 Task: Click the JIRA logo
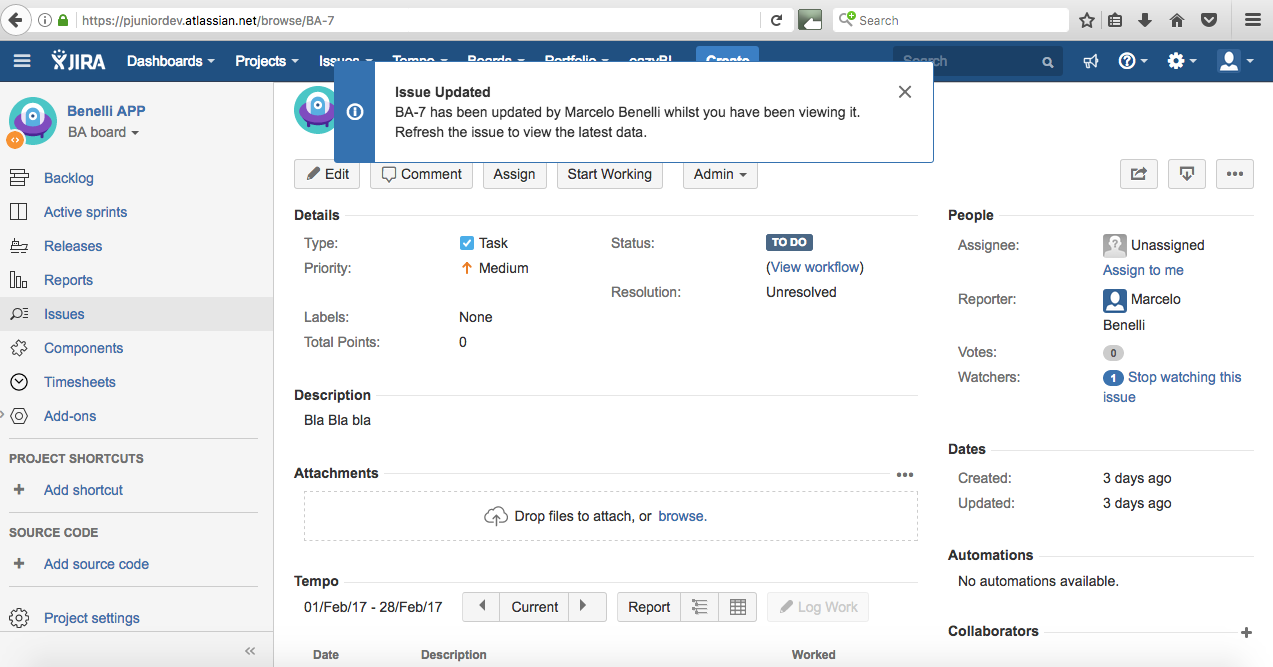(x=78, y=61)
